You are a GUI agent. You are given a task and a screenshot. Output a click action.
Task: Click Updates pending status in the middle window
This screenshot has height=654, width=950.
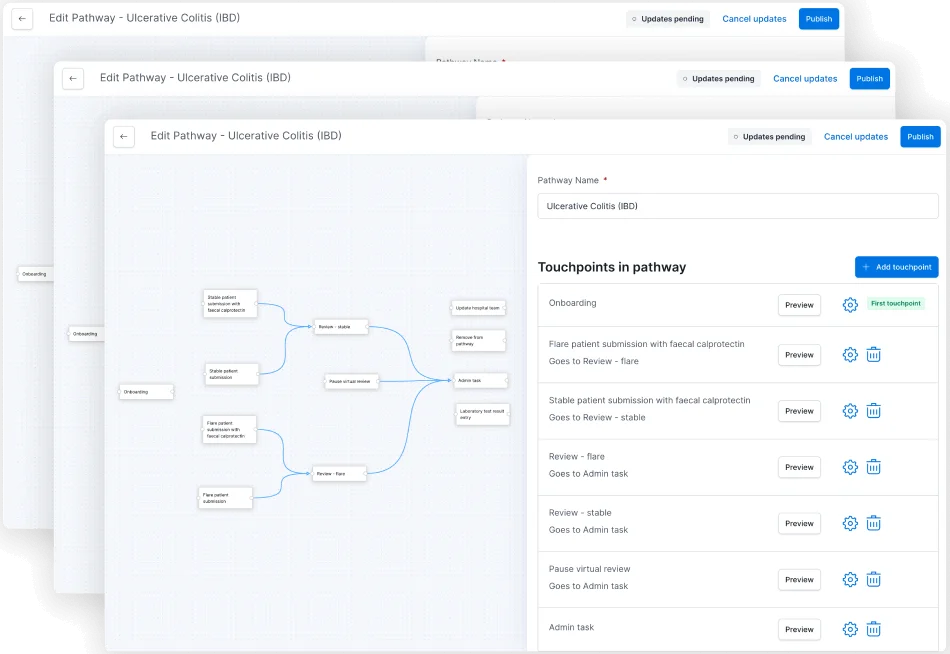point(719,78)
